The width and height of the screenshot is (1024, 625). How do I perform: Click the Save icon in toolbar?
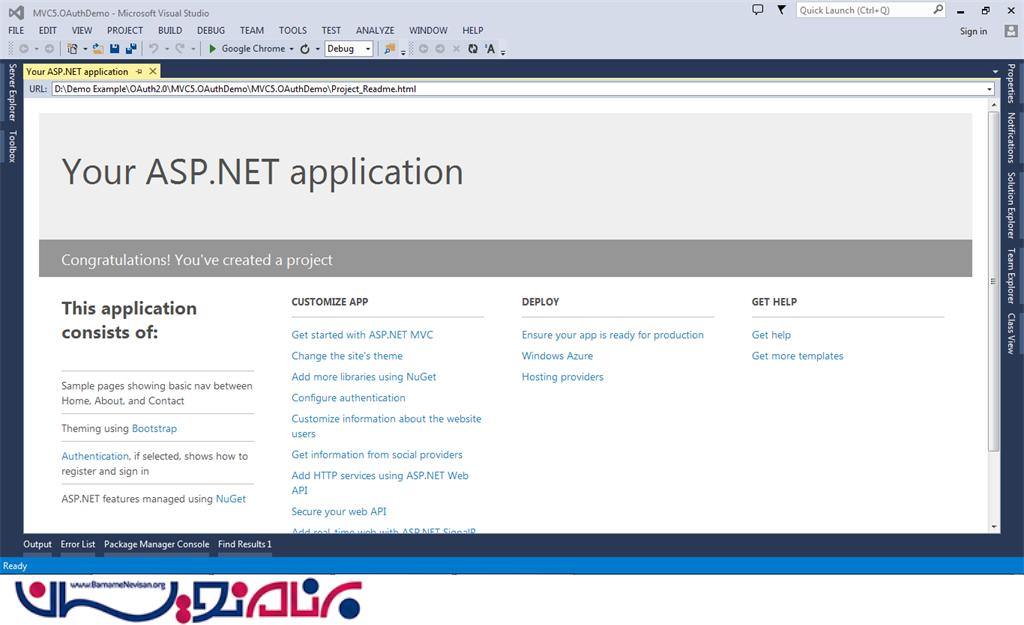coord(115,48)
